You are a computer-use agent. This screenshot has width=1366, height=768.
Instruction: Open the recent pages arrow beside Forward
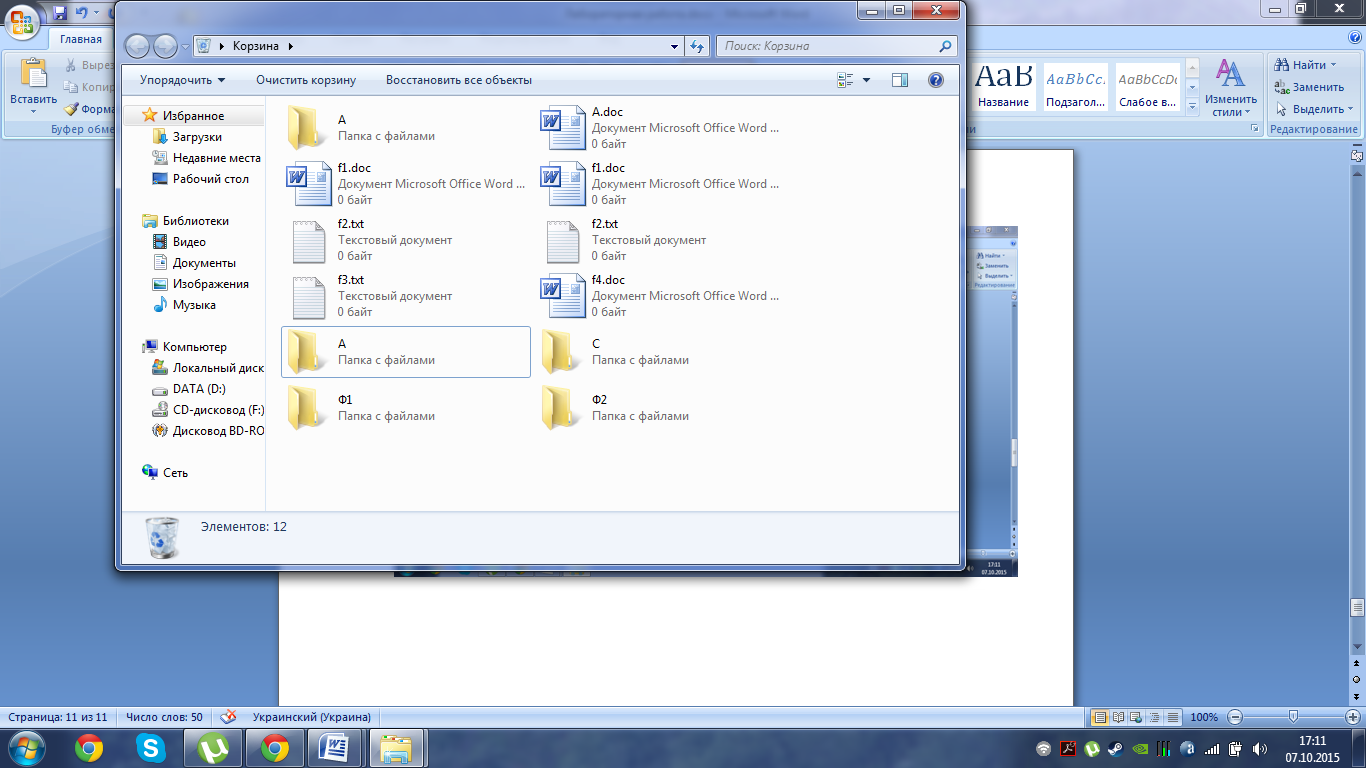[x=185, y=47]
